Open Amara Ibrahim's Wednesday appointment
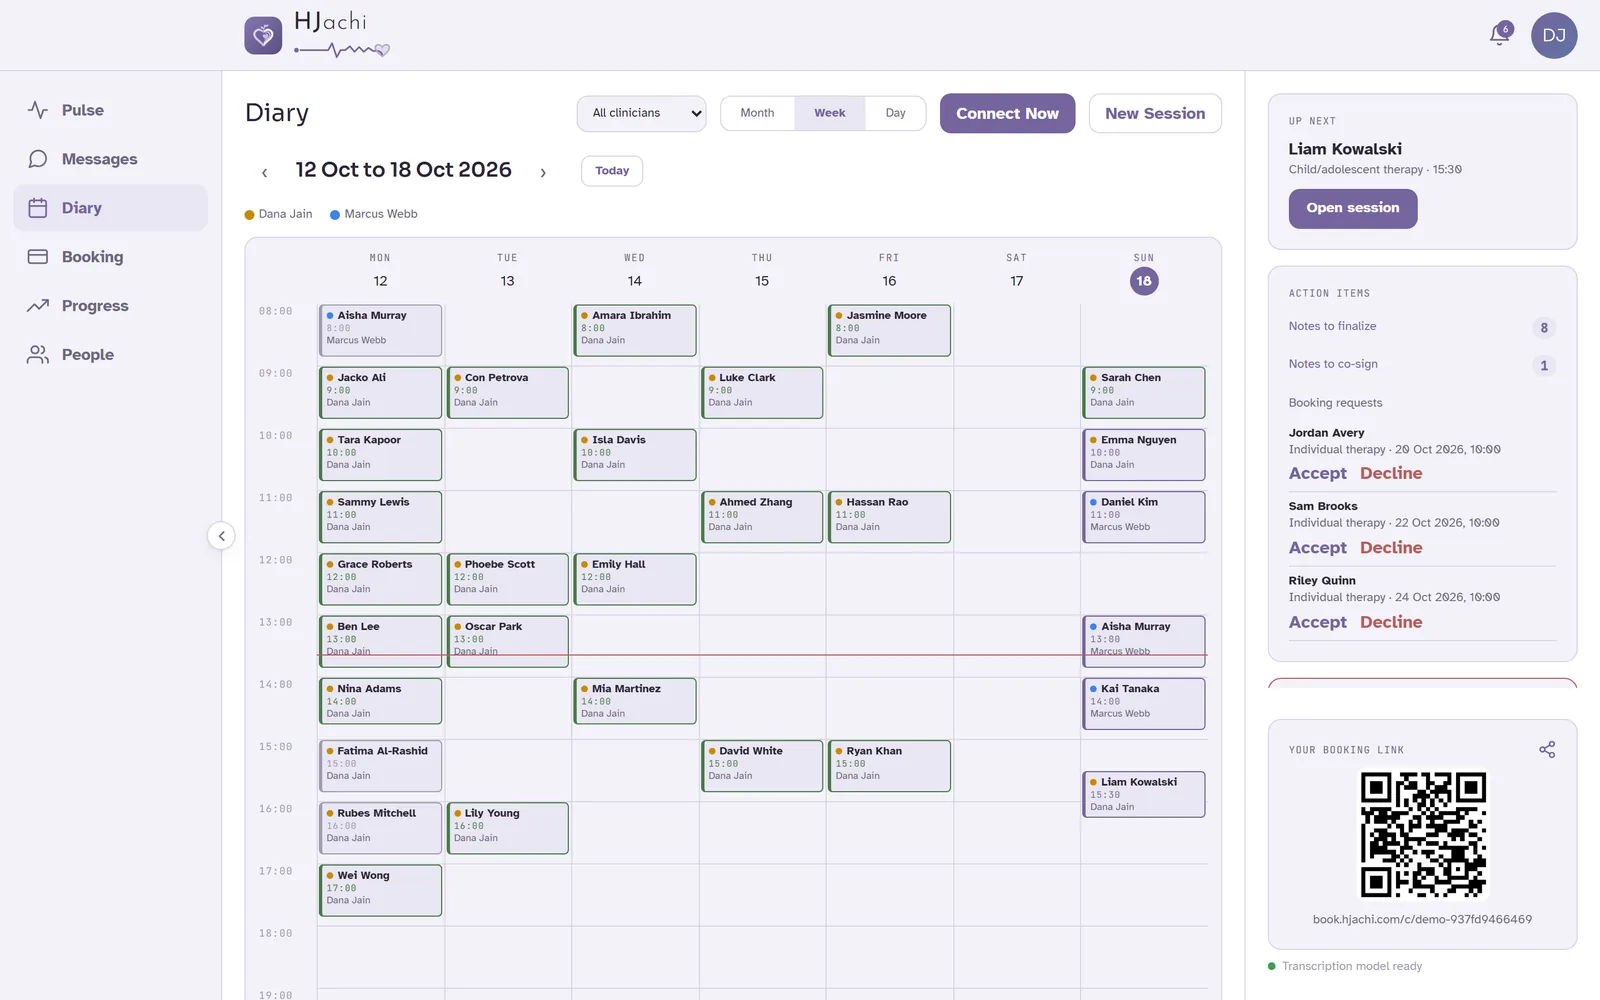This screenshot has height=1000, width=1600. tap(635, 330)
